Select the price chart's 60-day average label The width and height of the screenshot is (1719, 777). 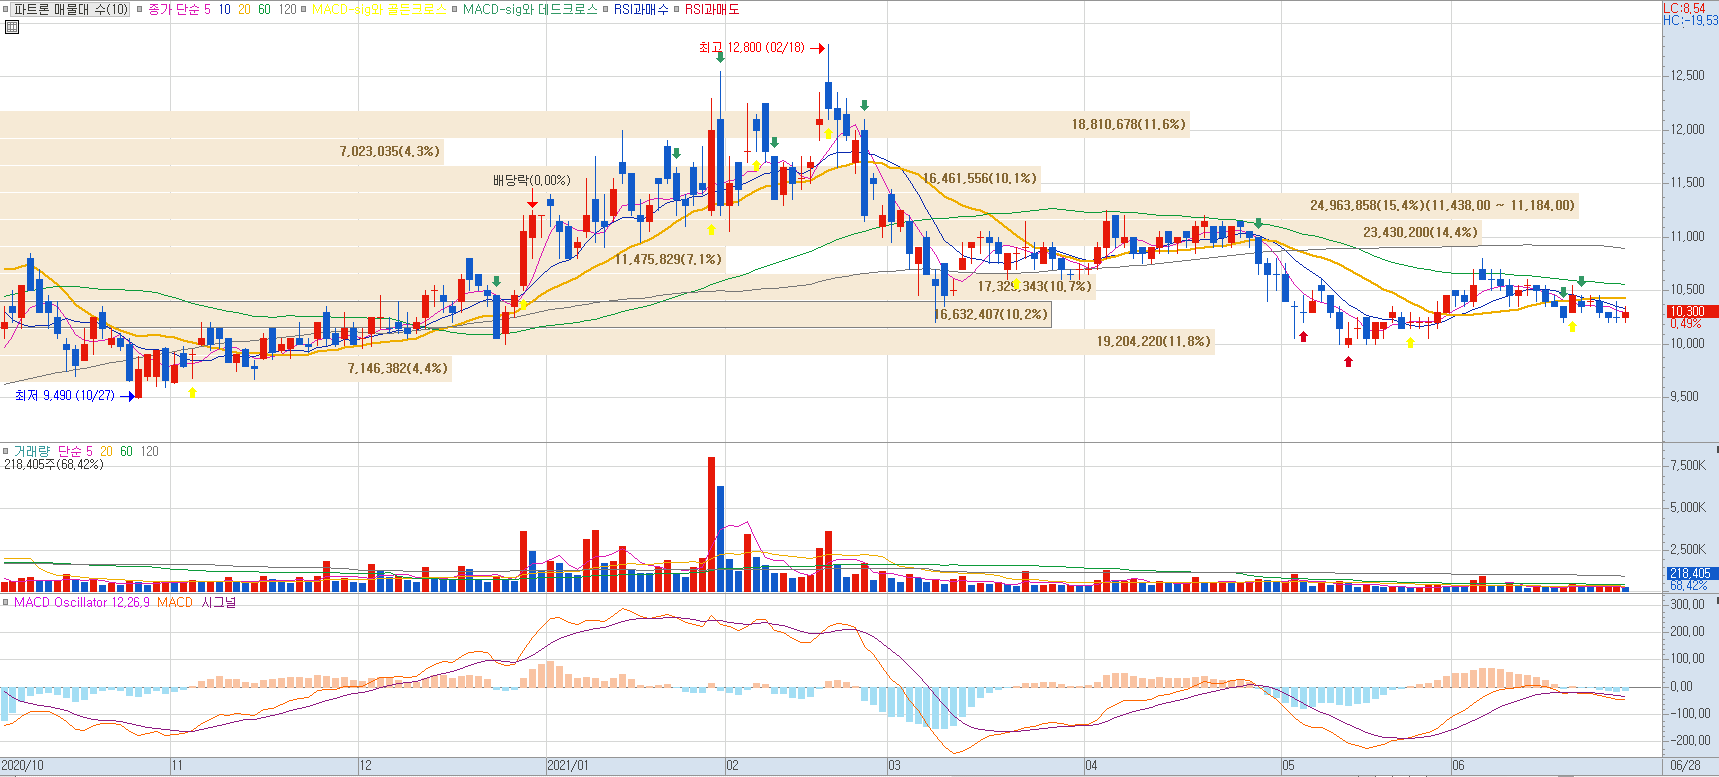click(264, 9)
